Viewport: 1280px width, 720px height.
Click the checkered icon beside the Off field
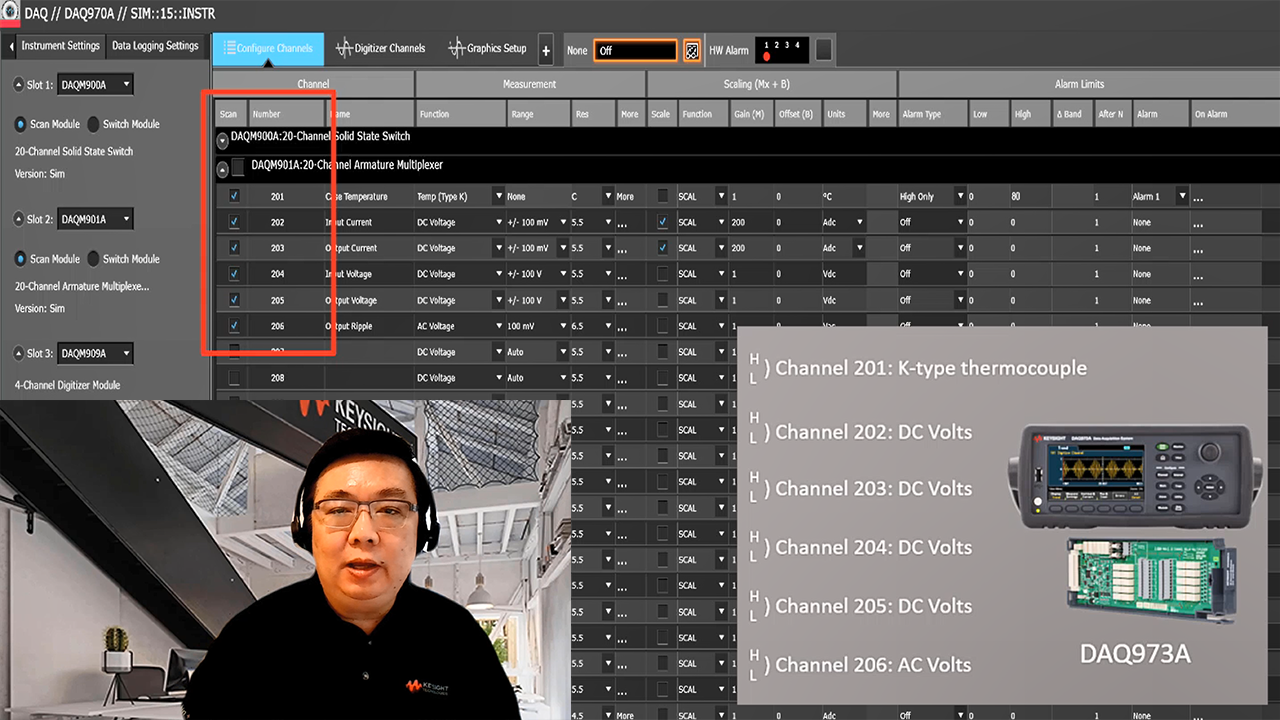point(692,49)
